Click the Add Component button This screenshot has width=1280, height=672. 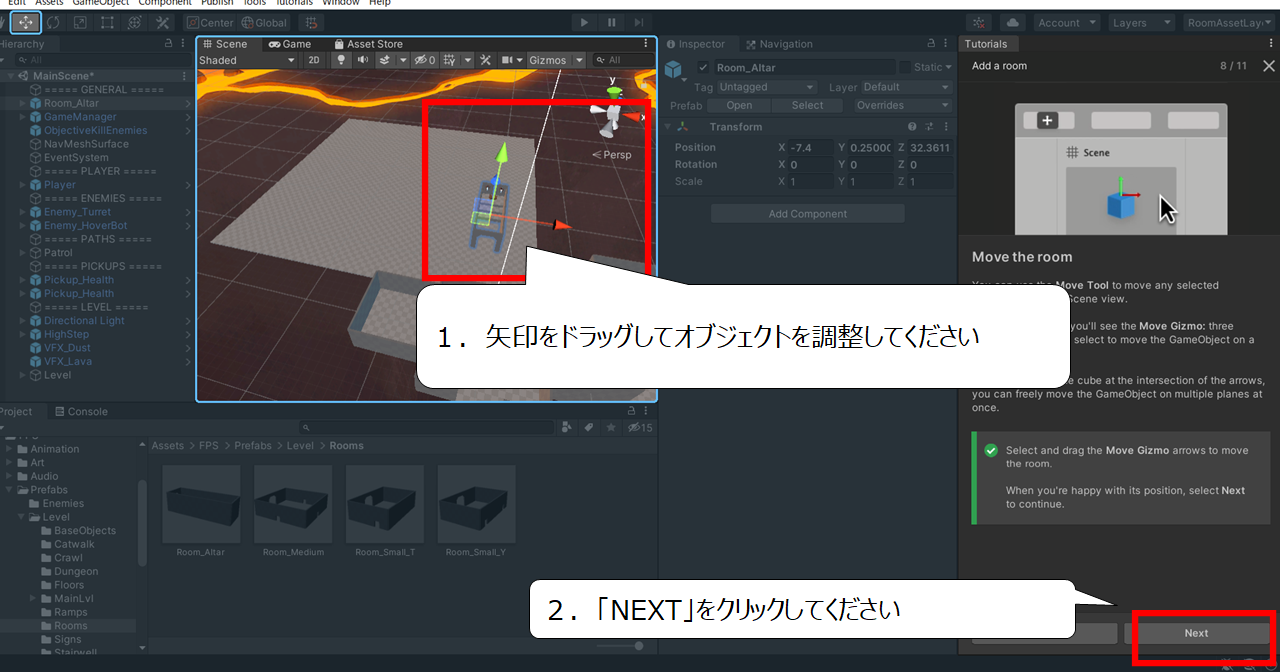[808, 214]
